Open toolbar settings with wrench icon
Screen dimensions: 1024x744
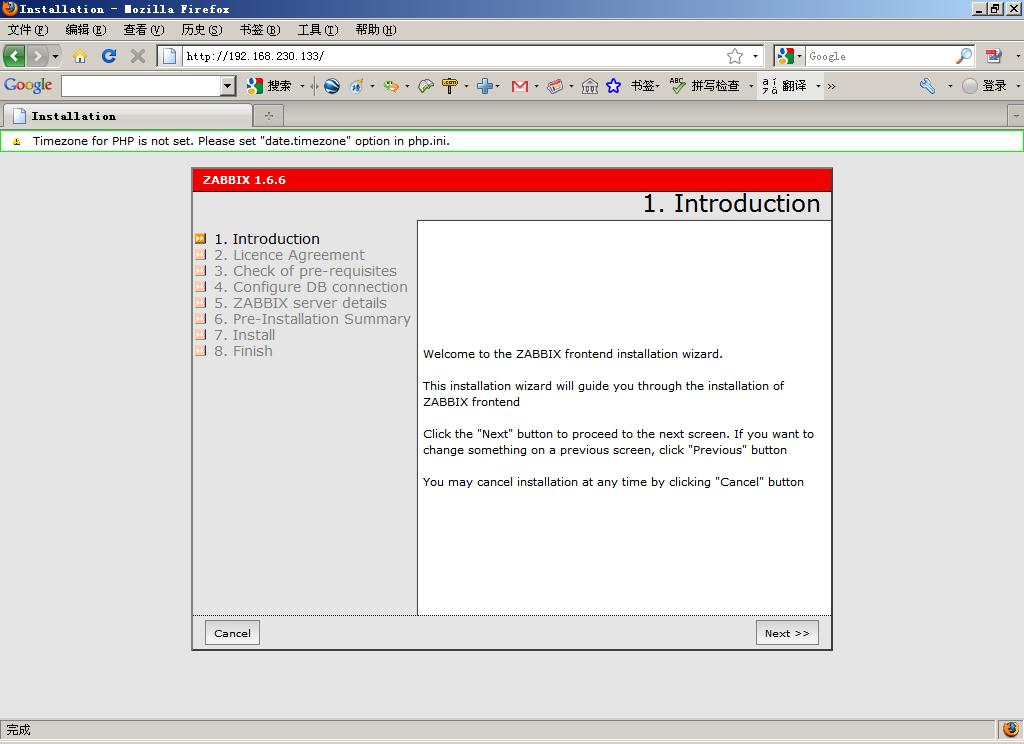pos(927,86)
